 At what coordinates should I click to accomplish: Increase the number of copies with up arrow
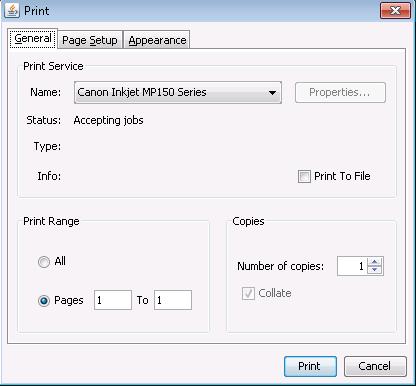pos(375,262)
